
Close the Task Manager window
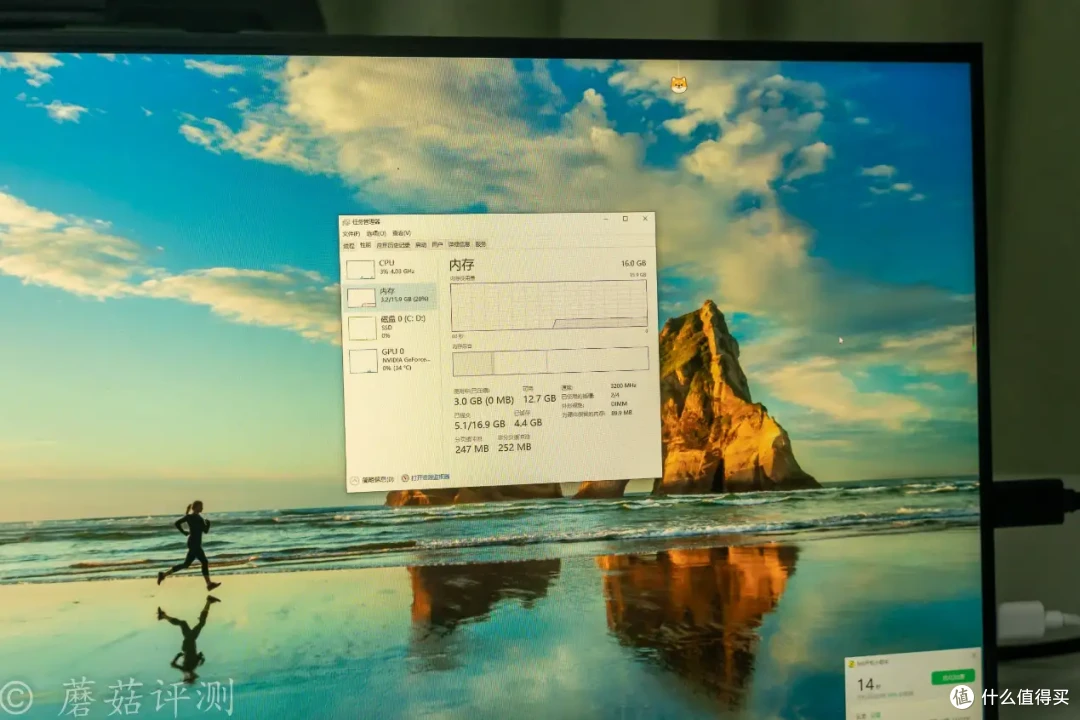pyautogui.click(x=645, y=218)
